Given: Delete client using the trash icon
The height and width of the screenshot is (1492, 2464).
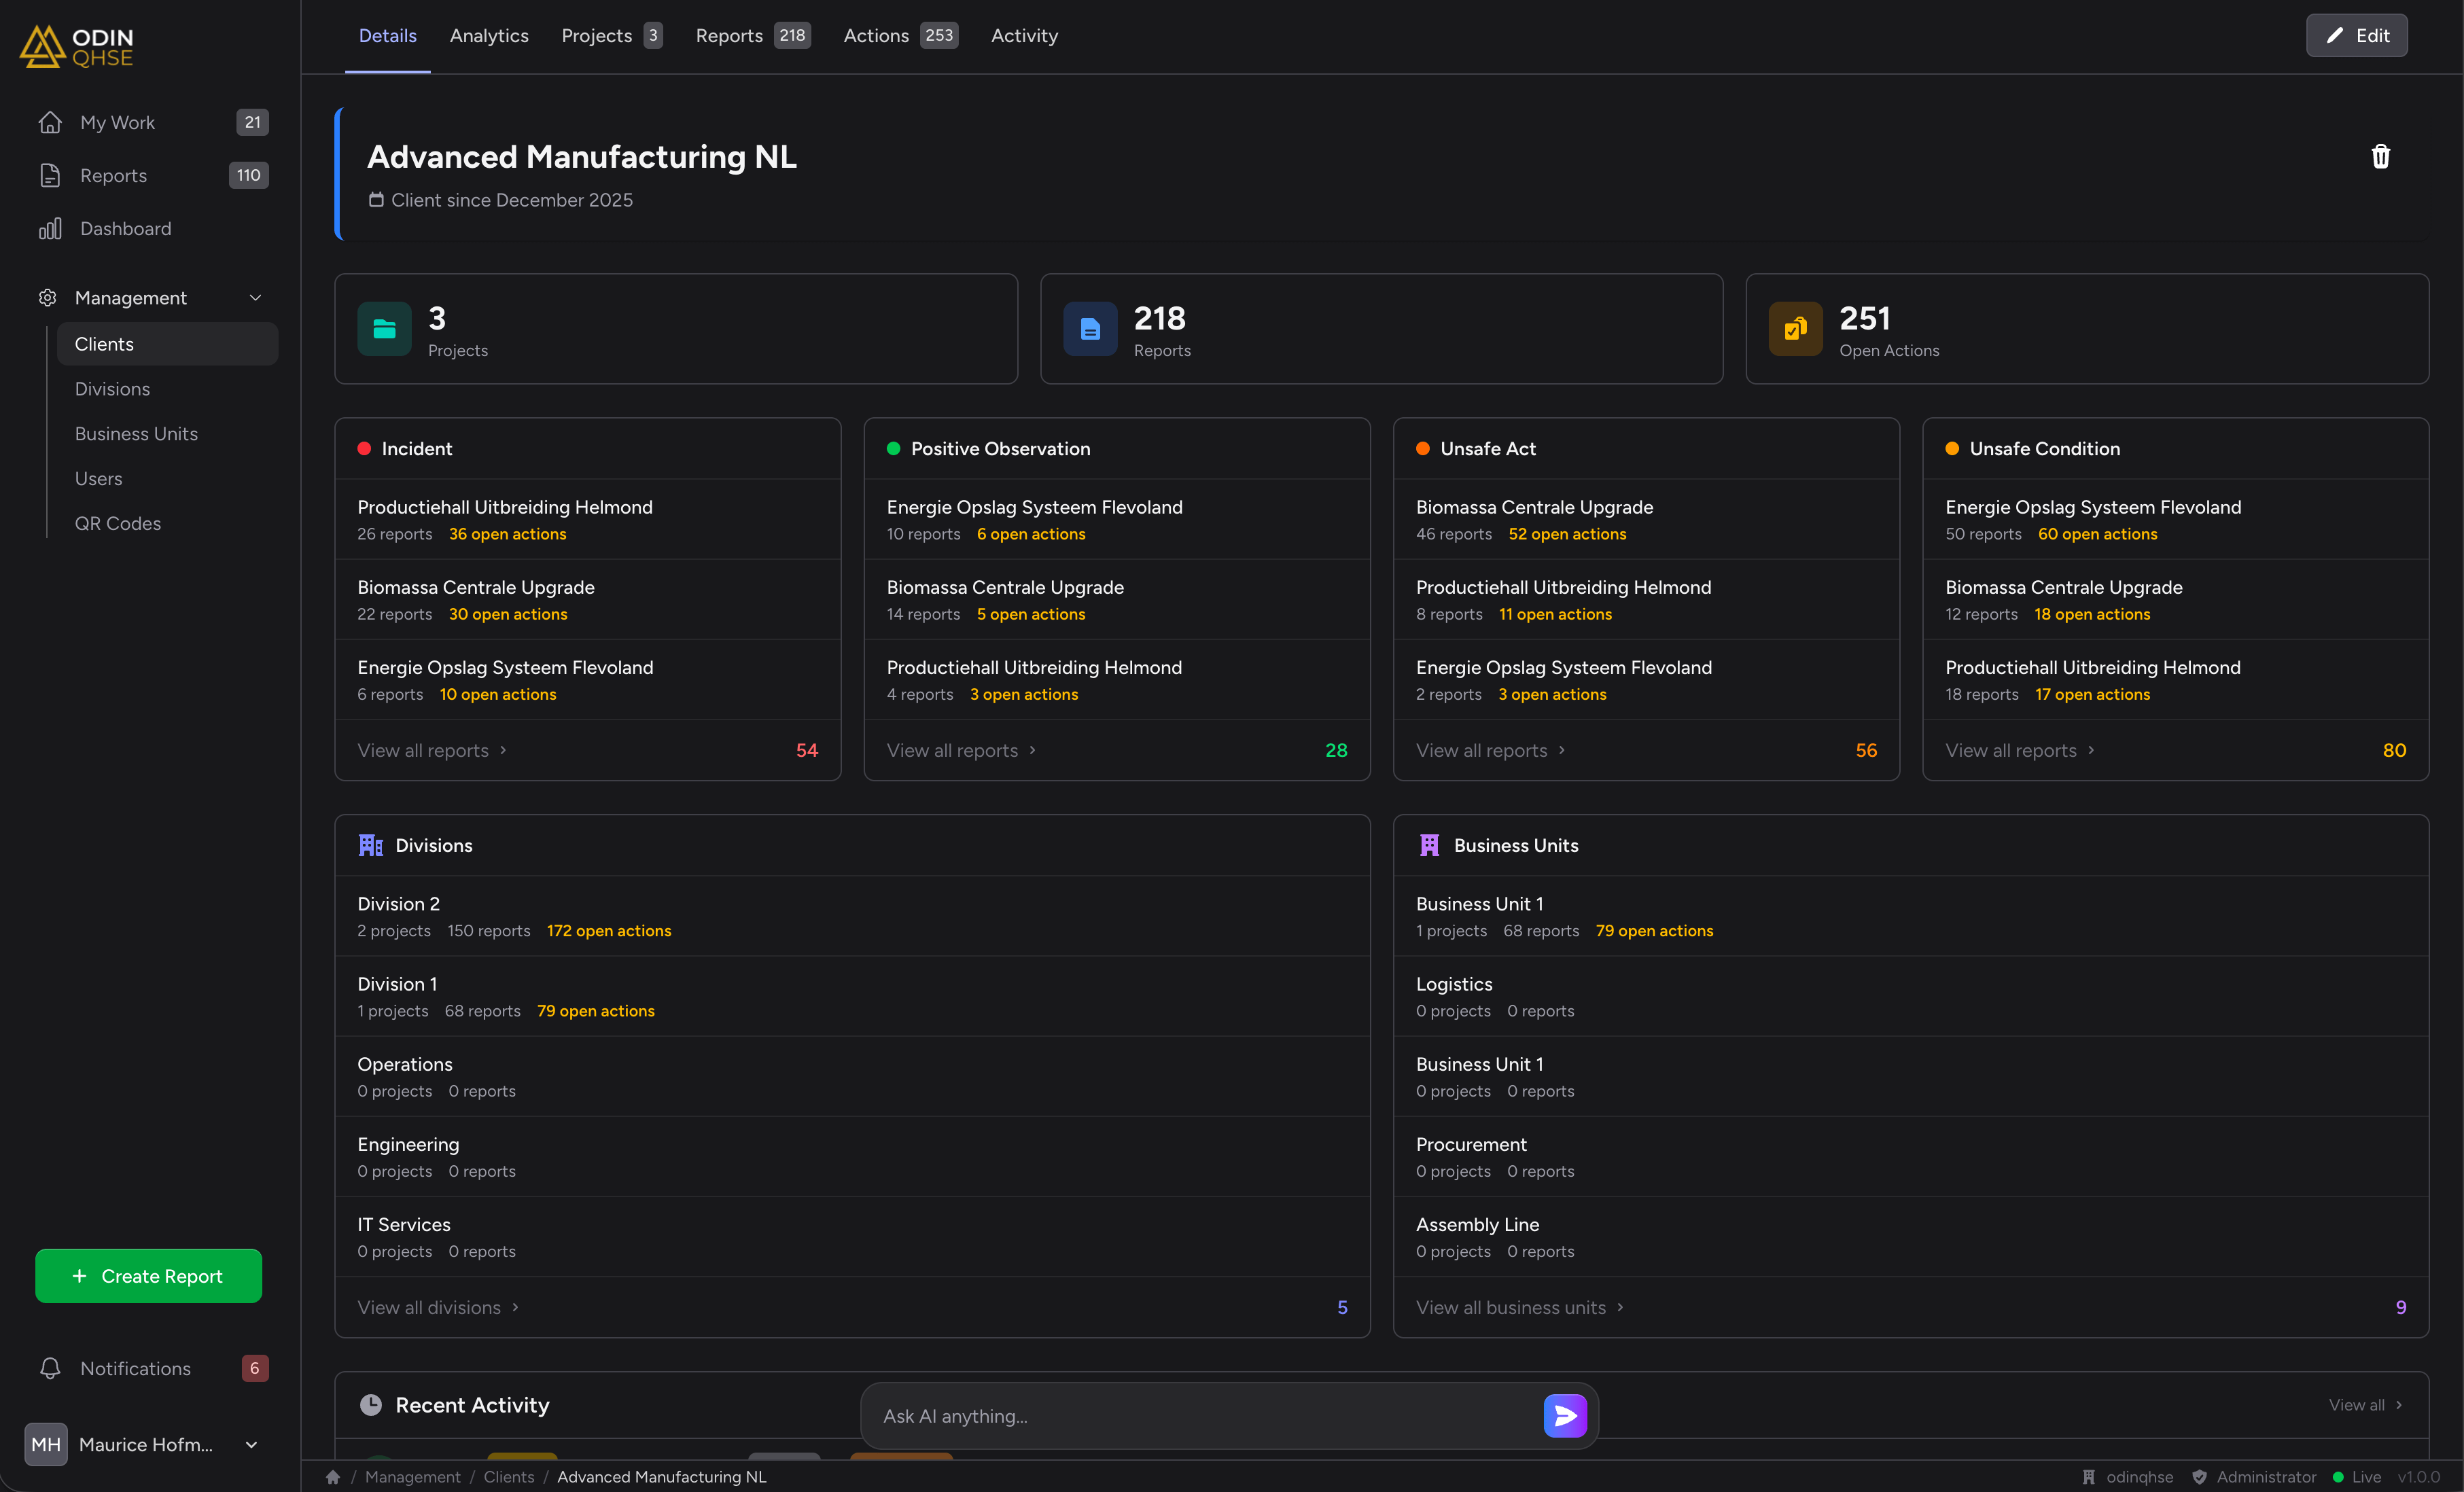Looking at the screenshot, I should click(x=2381, y=156).
